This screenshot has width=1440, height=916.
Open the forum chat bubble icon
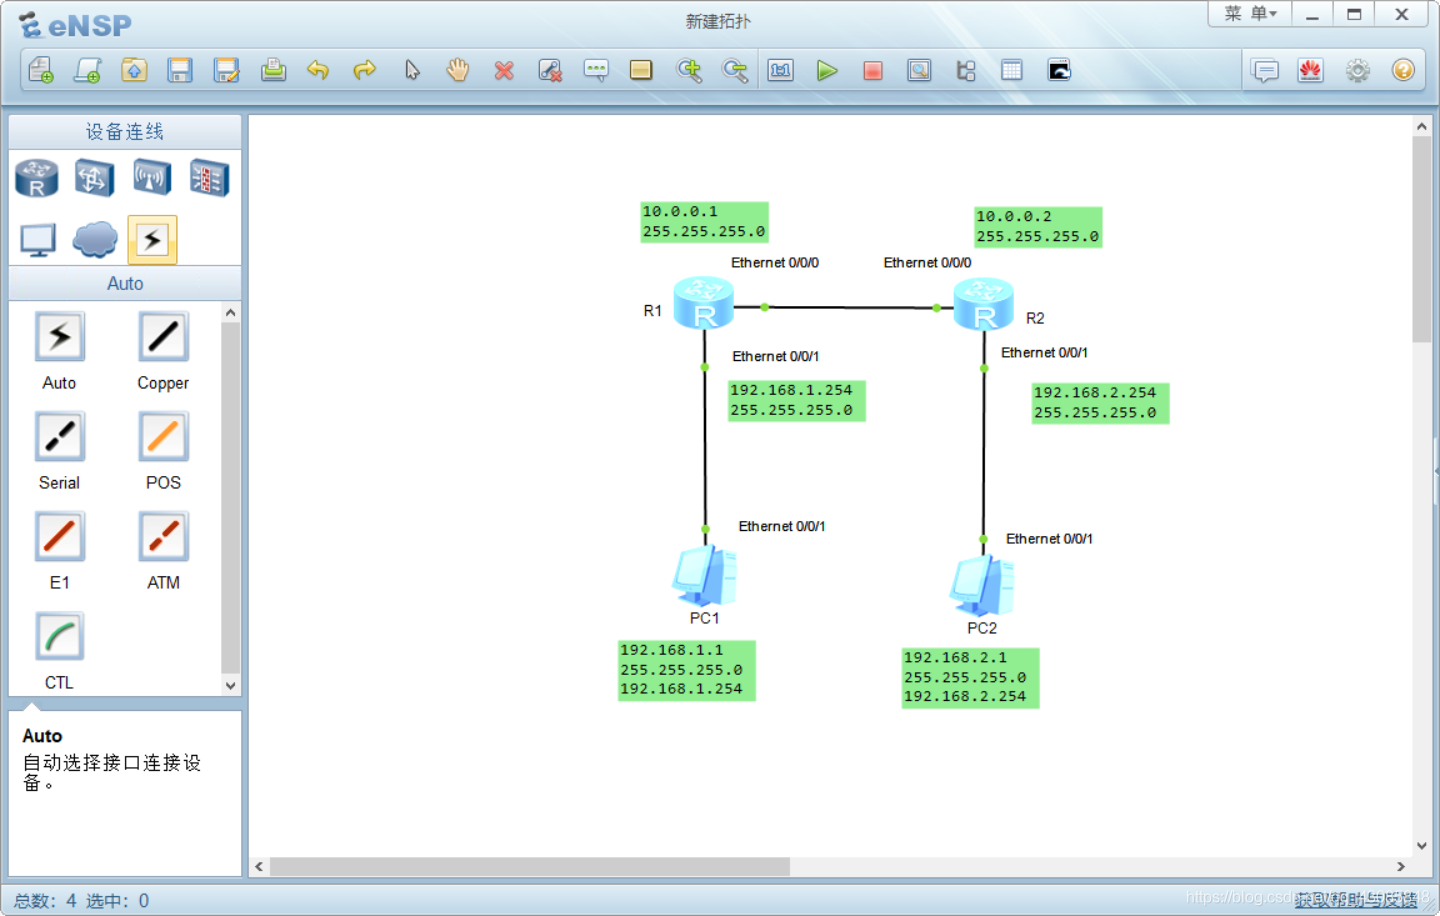1265,70
